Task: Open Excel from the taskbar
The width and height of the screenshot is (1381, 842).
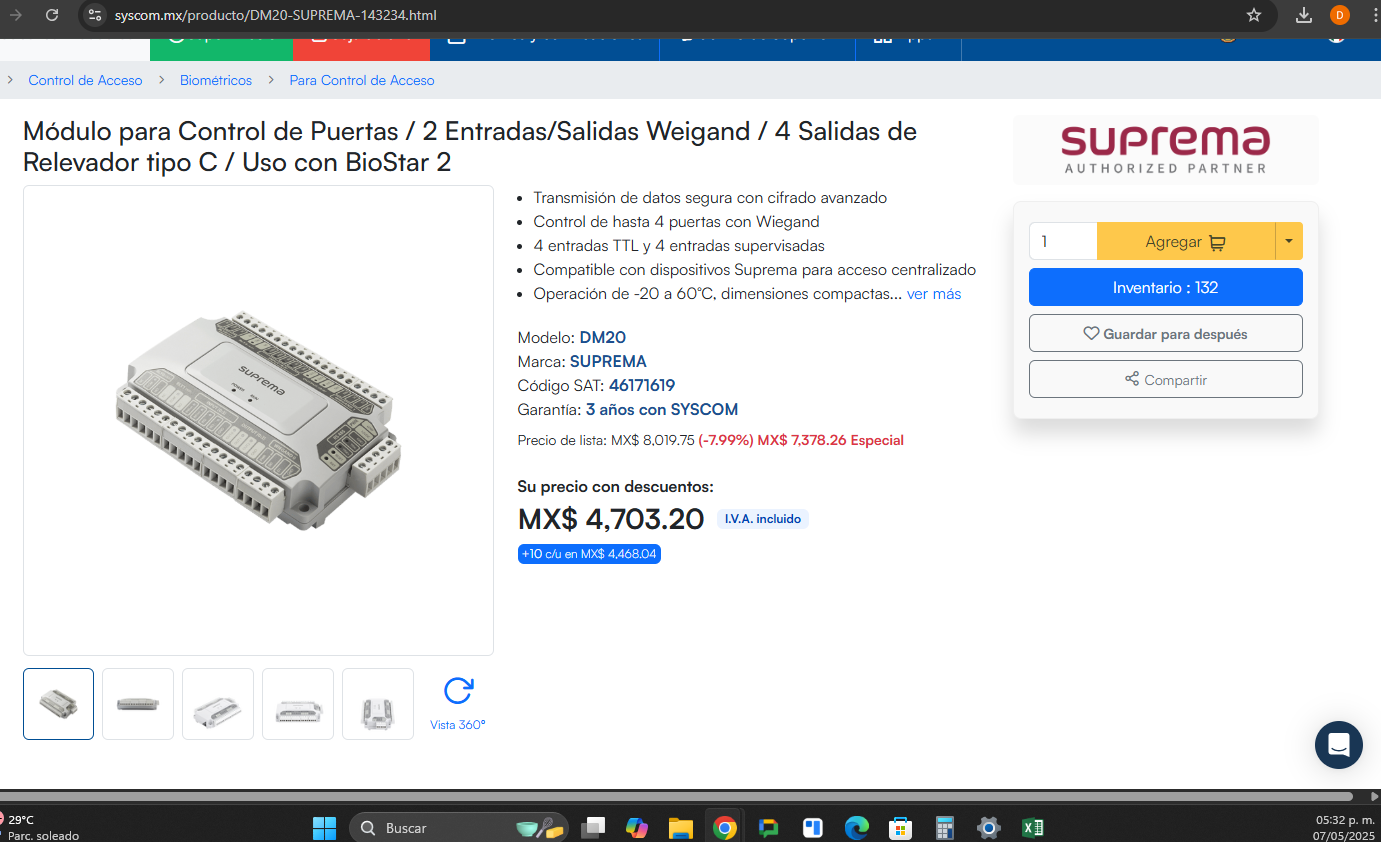Action: [x=1033, y=827]
